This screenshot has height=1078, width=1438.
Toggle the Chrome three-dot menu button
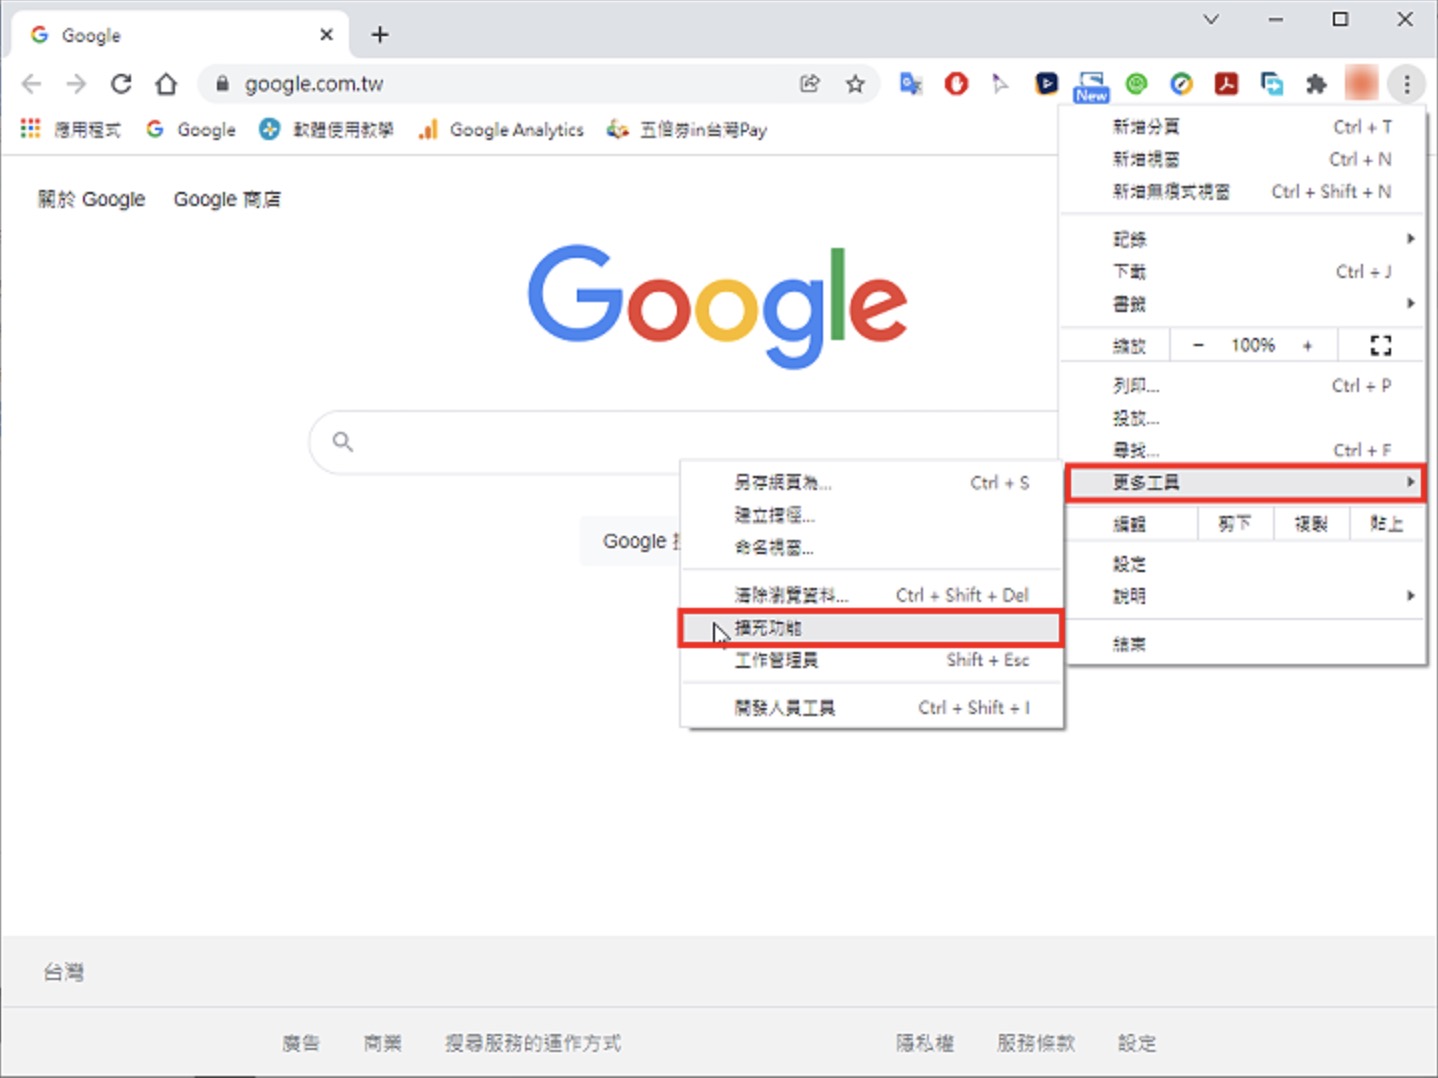[x=1406, y=84]
